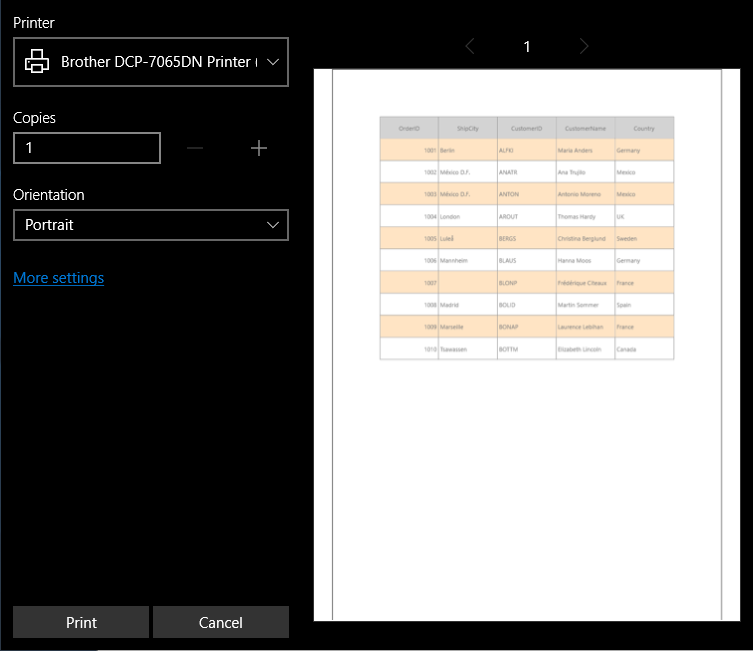The height and width of the screenshot is (651, 753).
Task: Click the BOTTM customer ID cell
Action: click(x=527, y=349)
